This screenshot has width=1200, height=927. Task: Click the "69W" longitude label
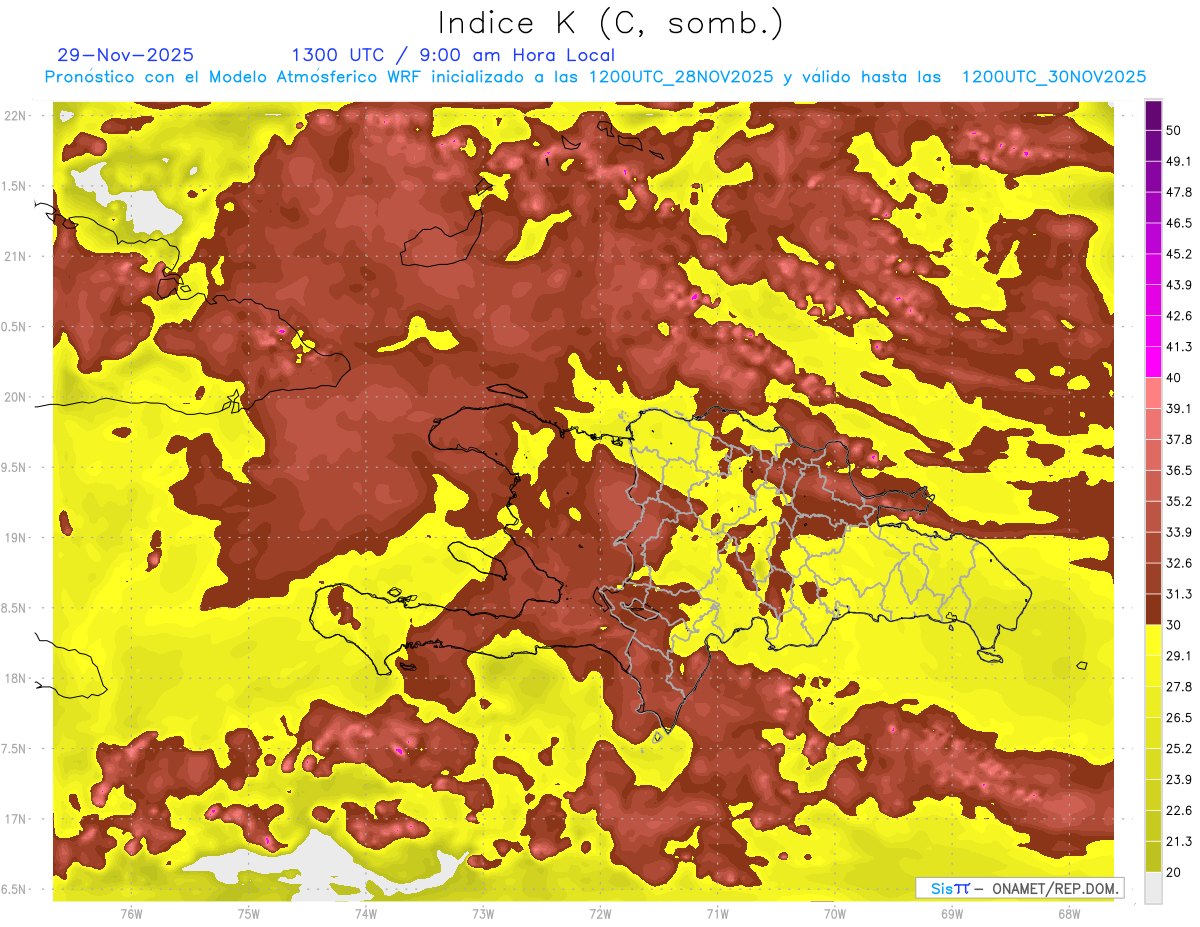[x=951, y=913]
